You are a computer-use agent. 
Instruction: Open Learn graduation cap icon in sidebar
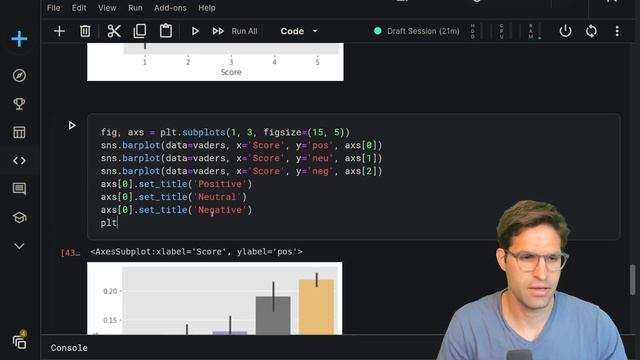coord(19,218)
